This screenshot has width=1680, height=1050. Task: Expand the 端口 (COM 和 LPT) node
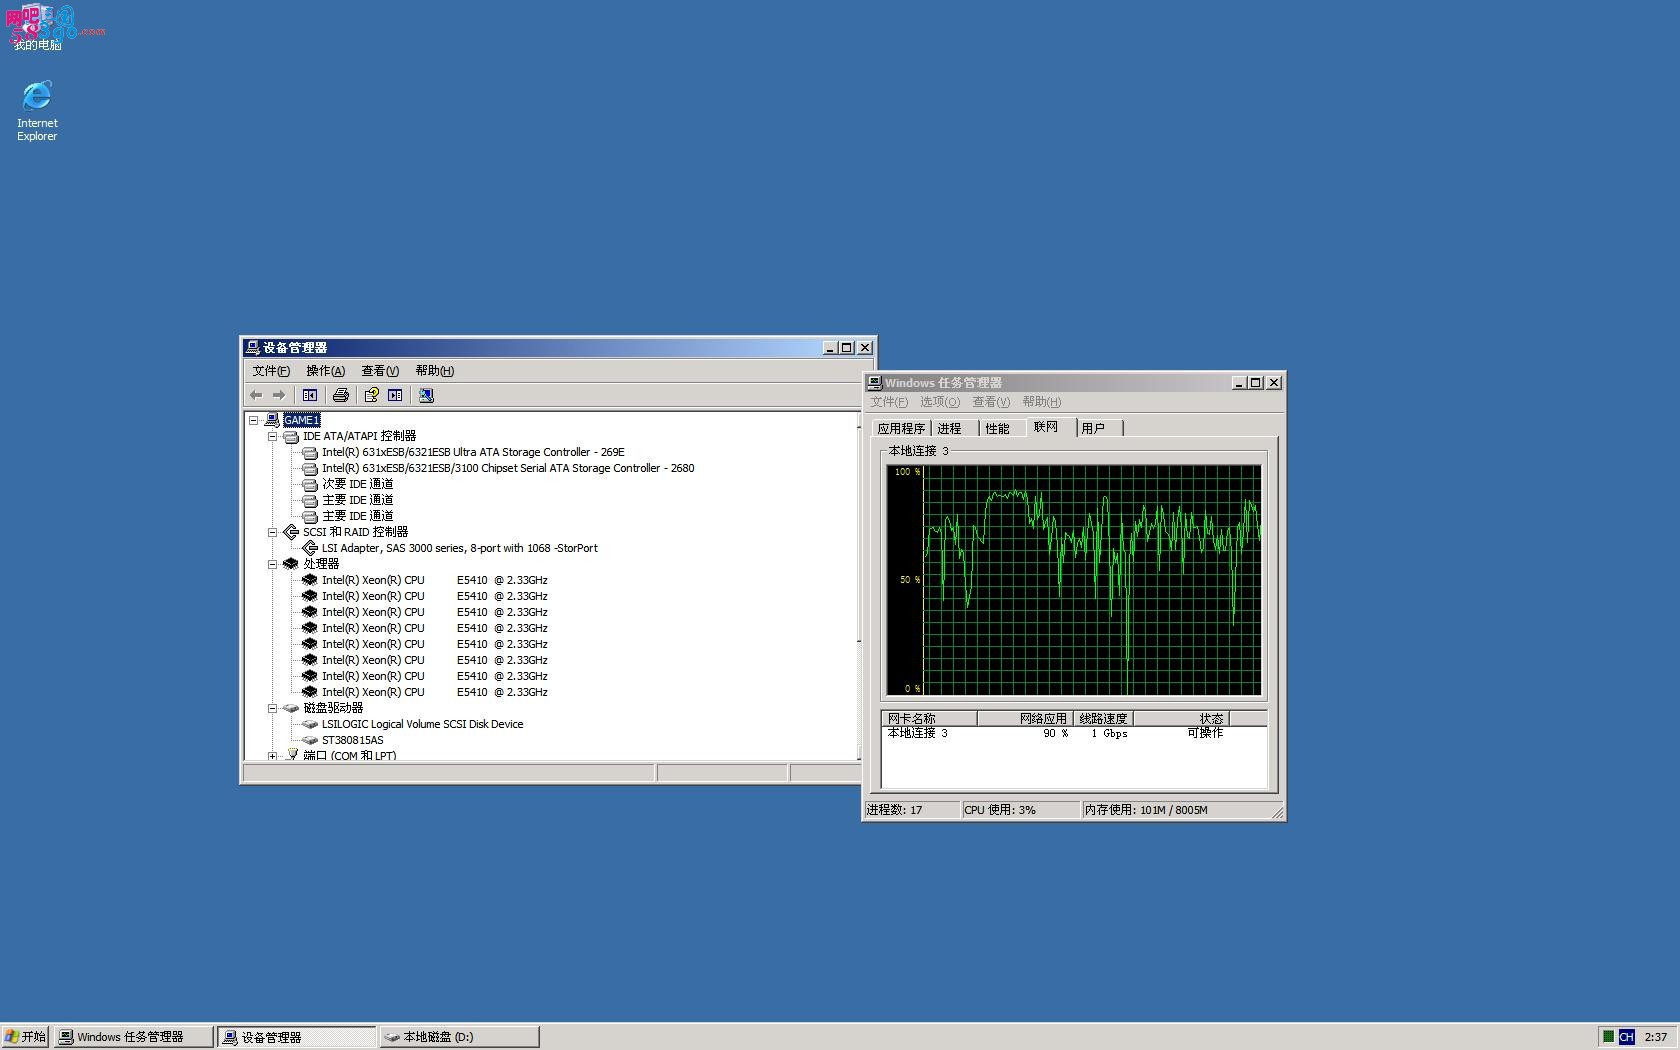(272, 756)
